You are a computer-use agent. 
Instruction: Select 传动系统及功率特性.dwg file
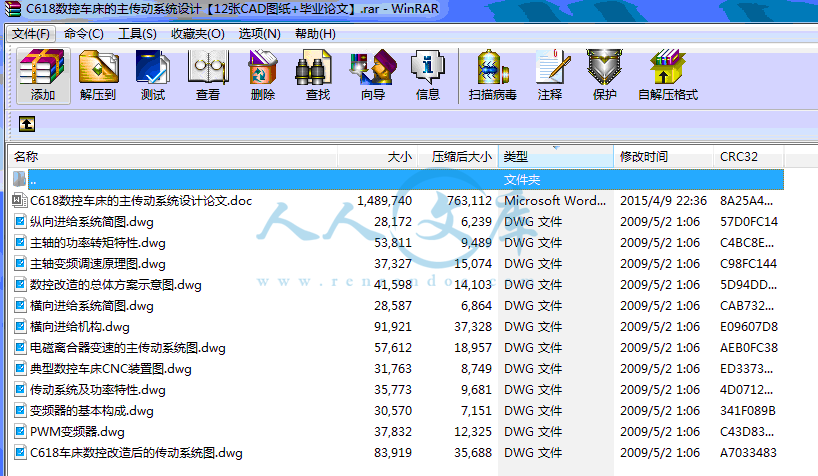pos(98,390)
